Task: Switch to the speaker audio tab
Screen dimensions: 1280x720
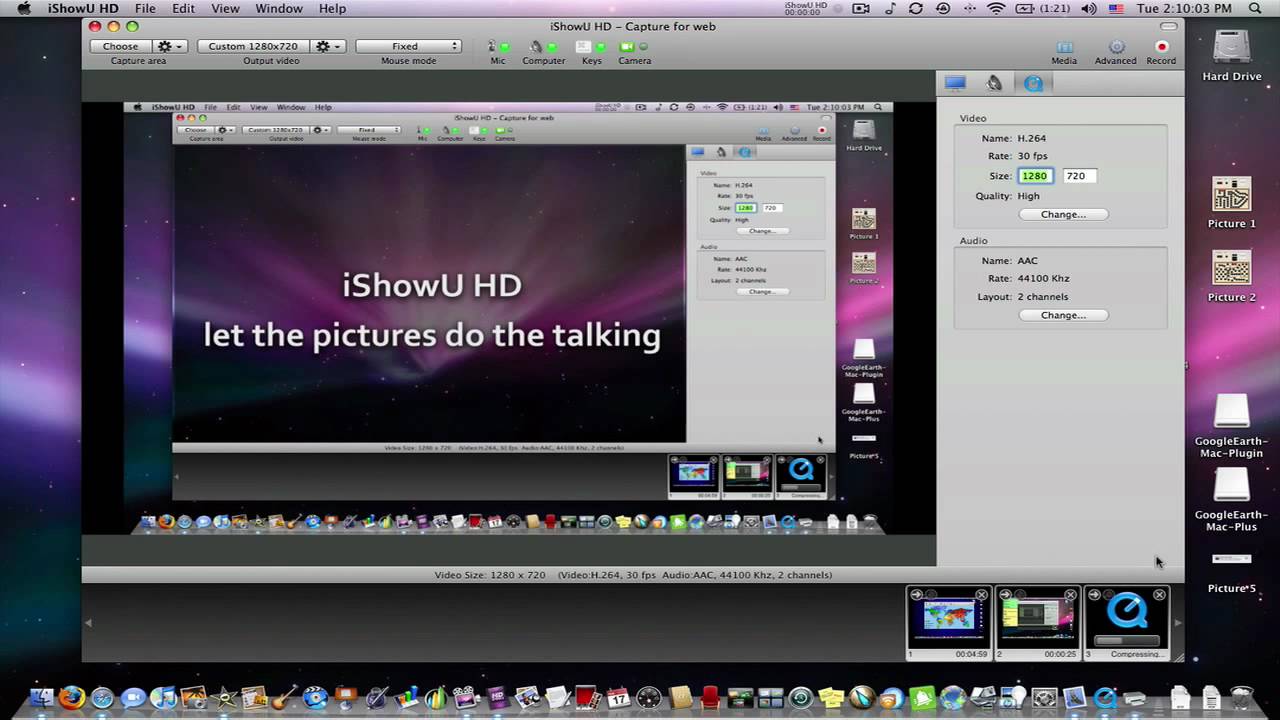Action: (x=994, y=84)
